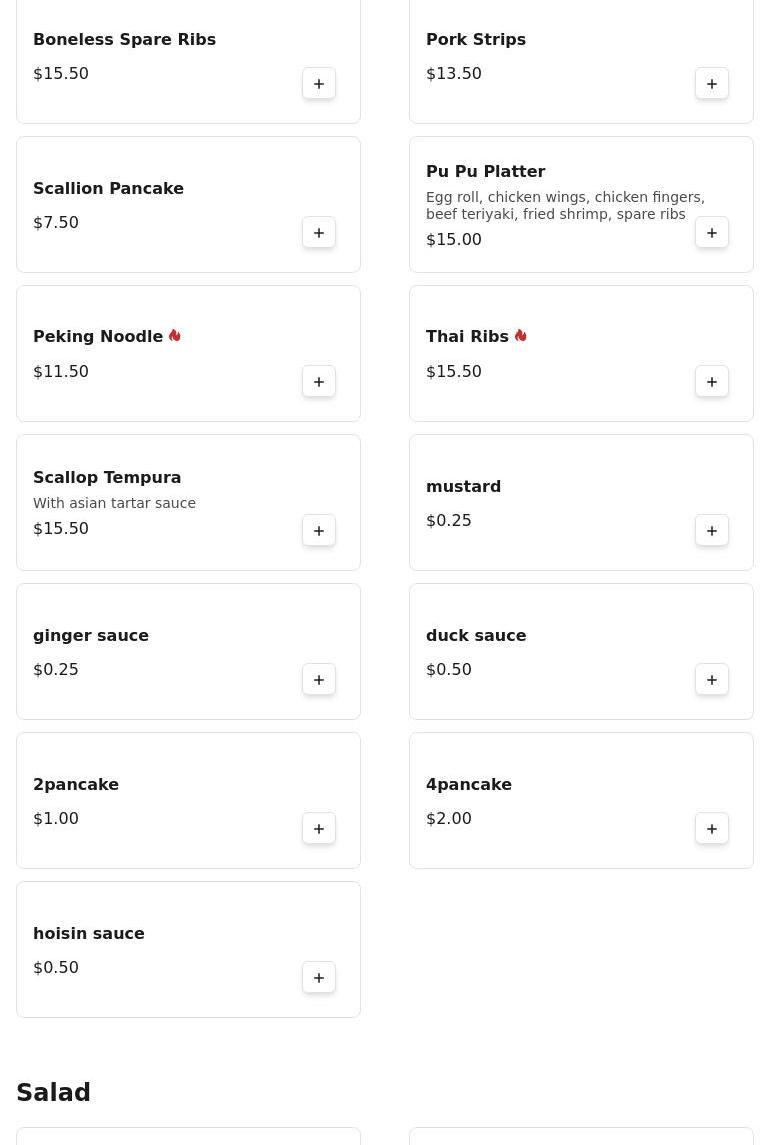Screen dimensions: 770x1145
Task: Add 2pancake item to order
Action: tap(319, 829)
